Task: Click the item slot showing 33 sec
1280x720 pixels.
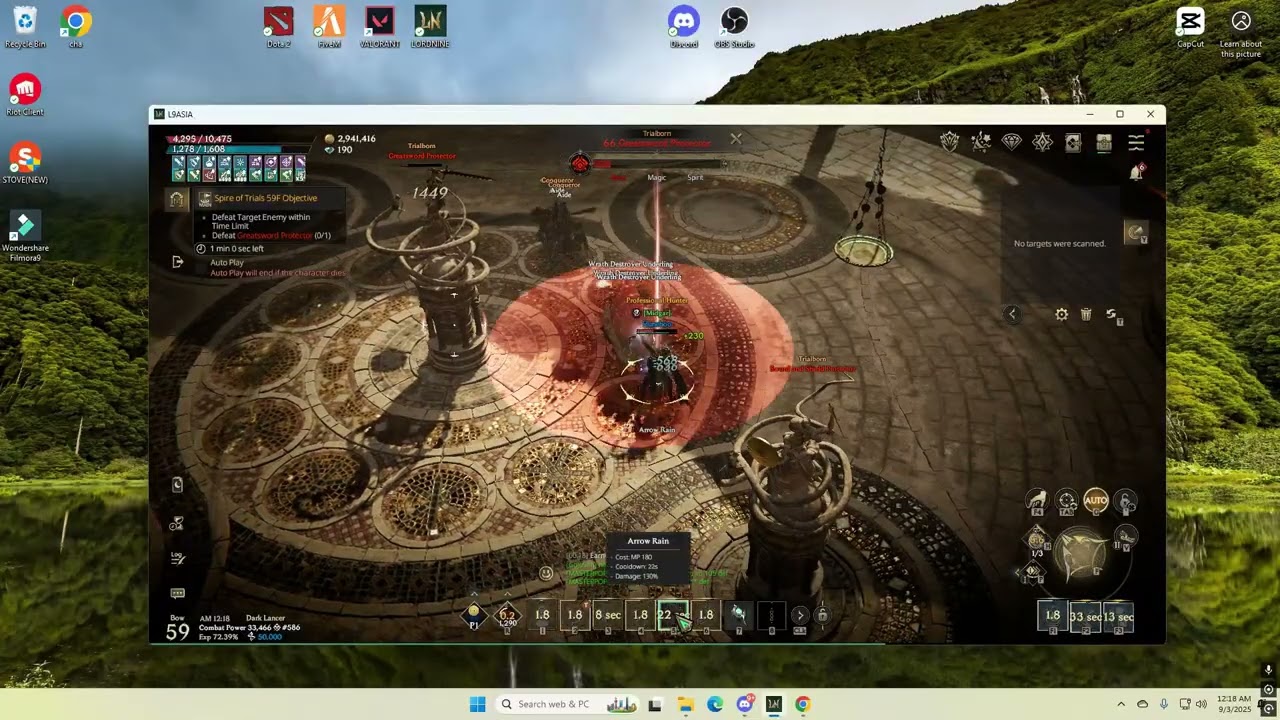Action: click(1085, 617)
